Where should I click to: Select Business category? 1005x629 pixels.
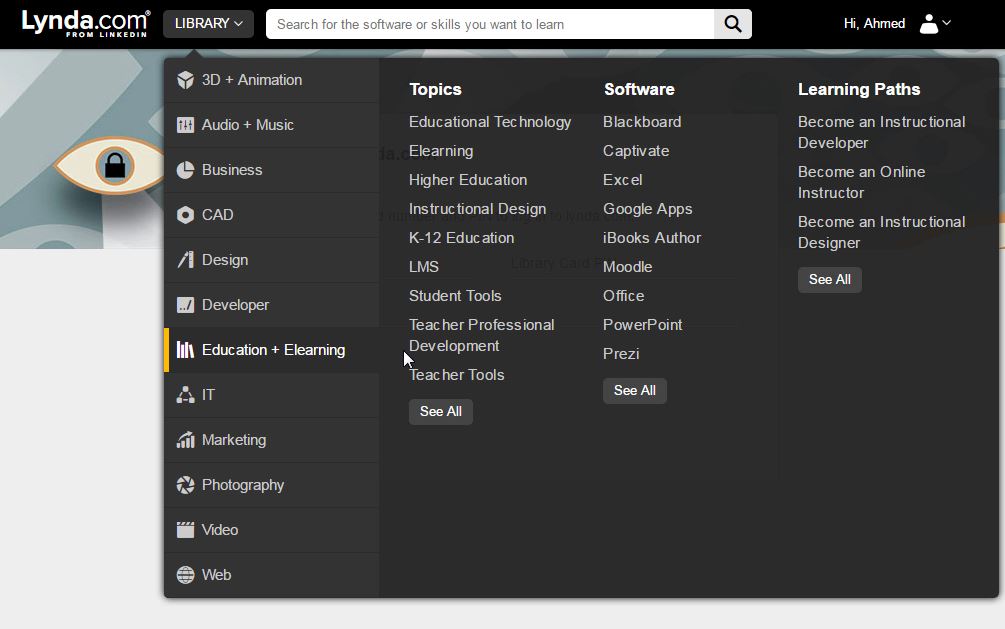pyautogui.click(x=272, y=170)
